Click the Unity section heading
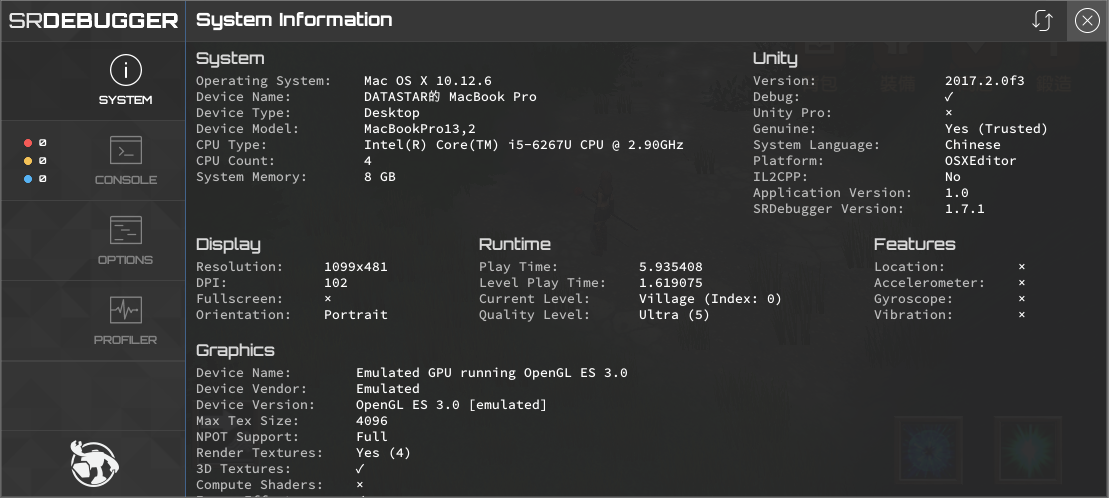The image size is (1109, 498). [775, 59]
